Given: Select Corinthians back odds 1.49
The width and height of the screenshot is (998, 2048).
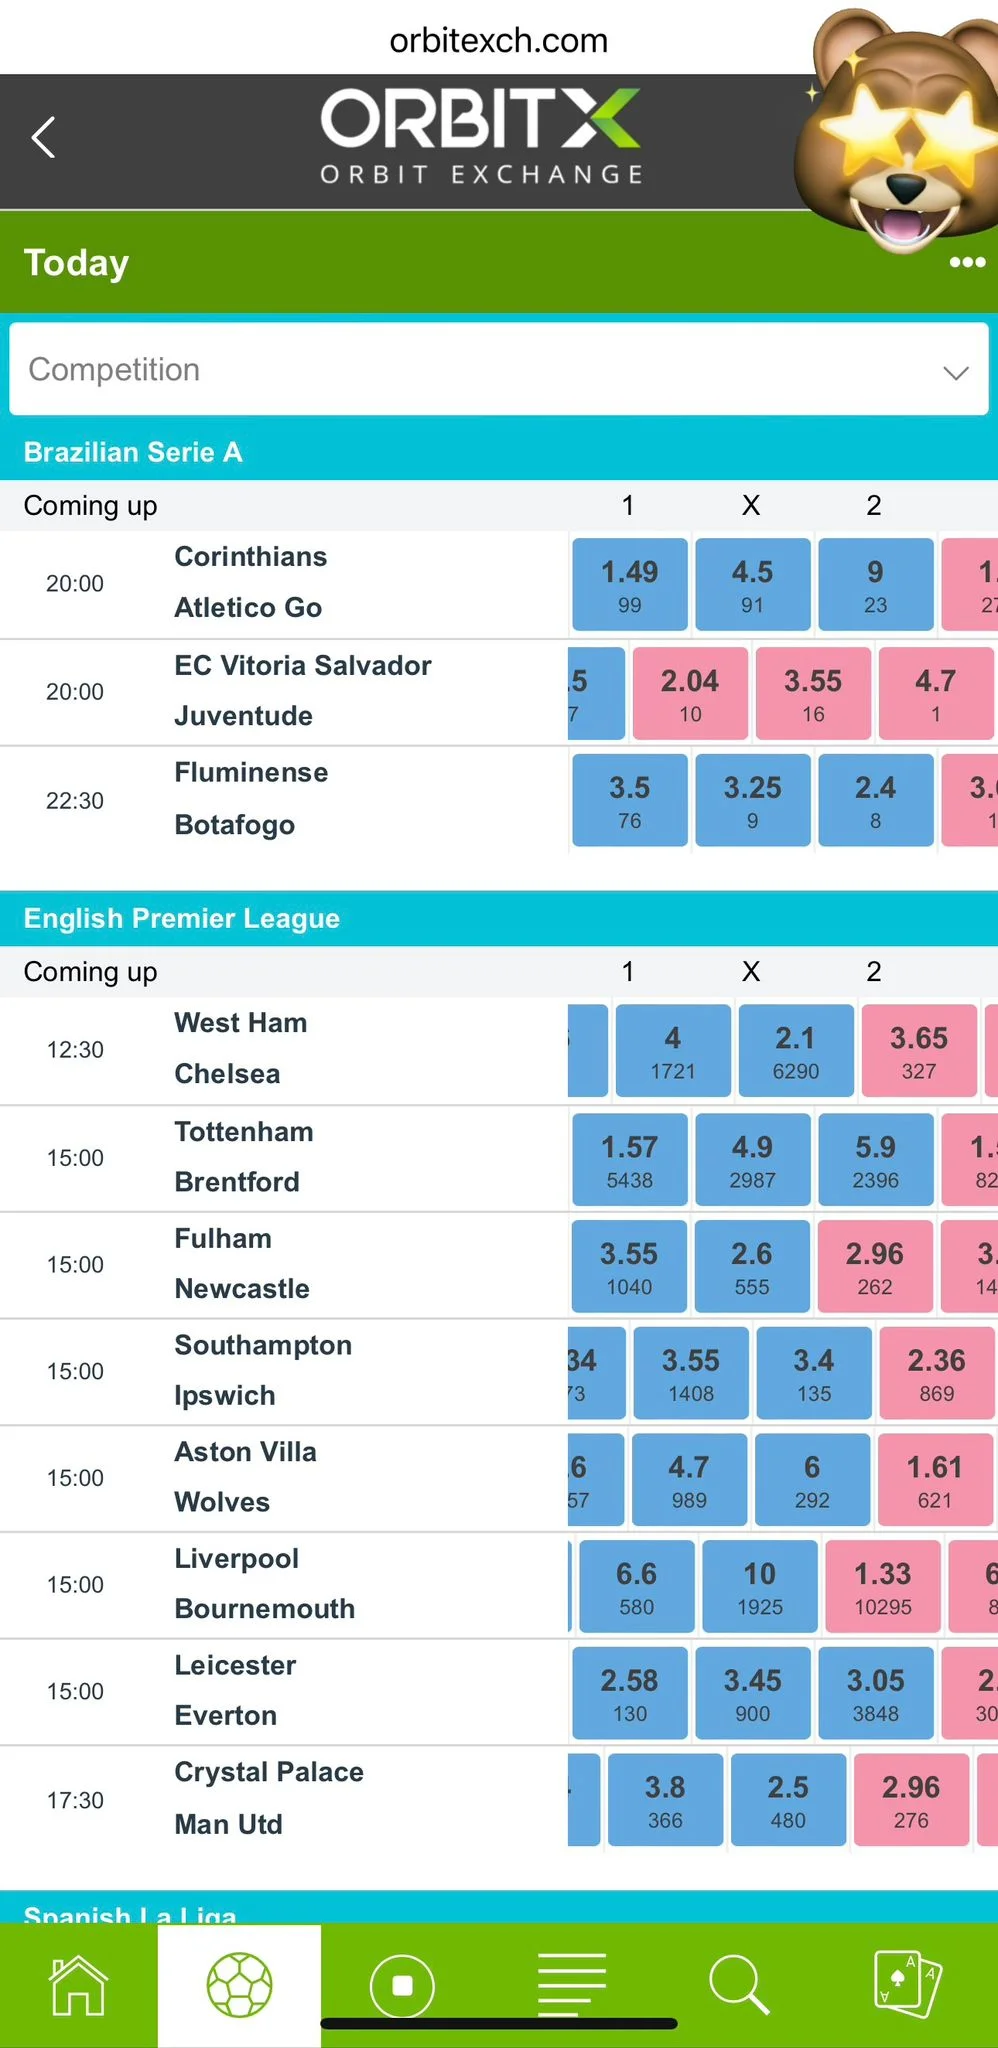Looking at the screenshot, I should 630,585.
